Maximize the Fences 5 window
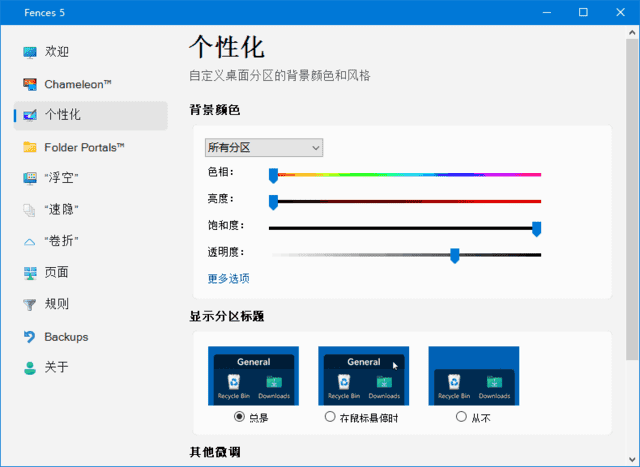 583,13
